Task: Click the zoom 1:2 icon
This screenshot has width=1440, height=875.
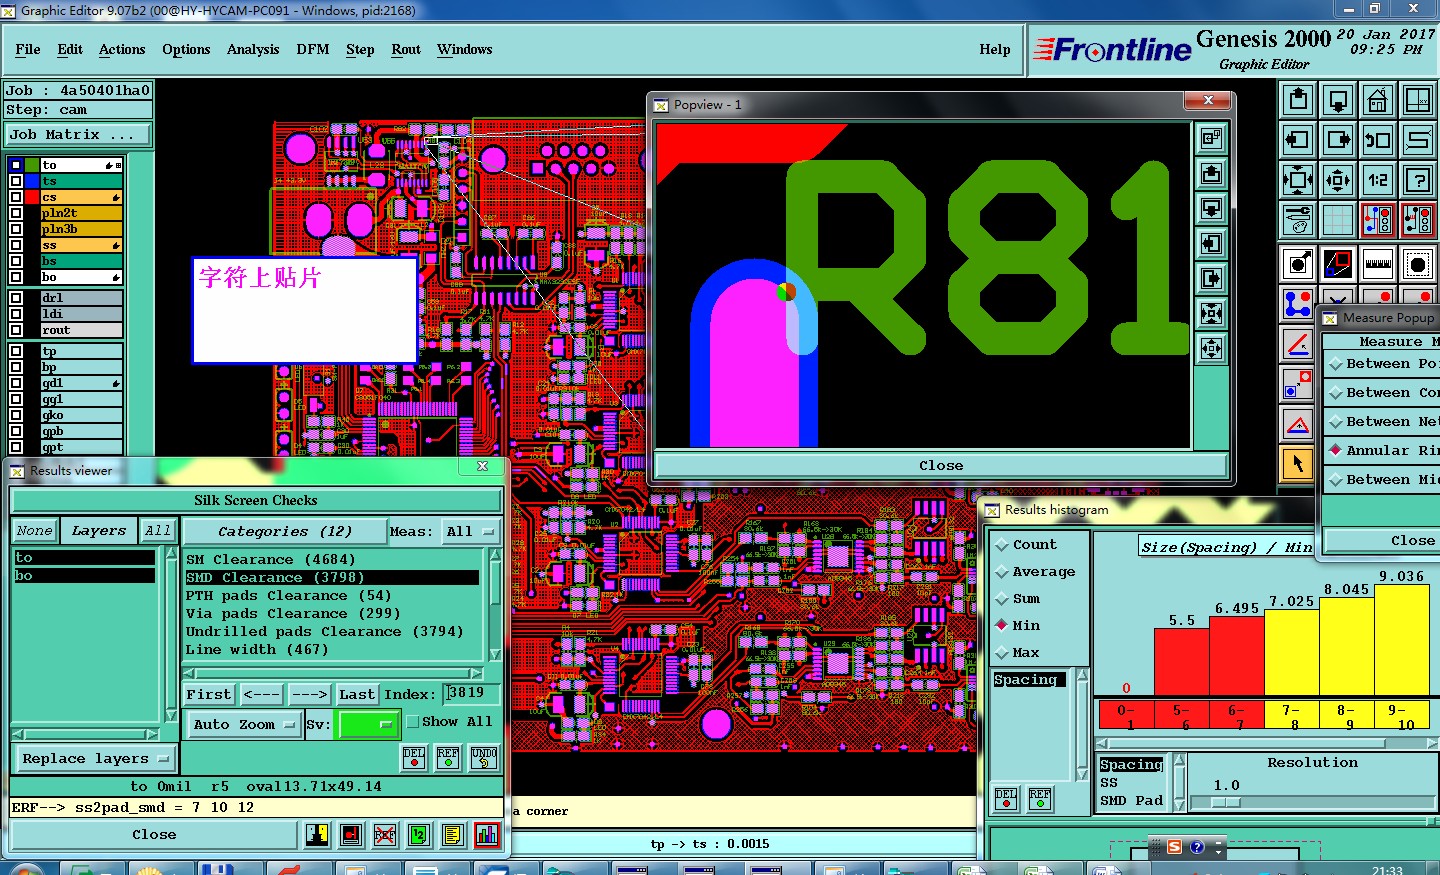Action: [1378, 180]
